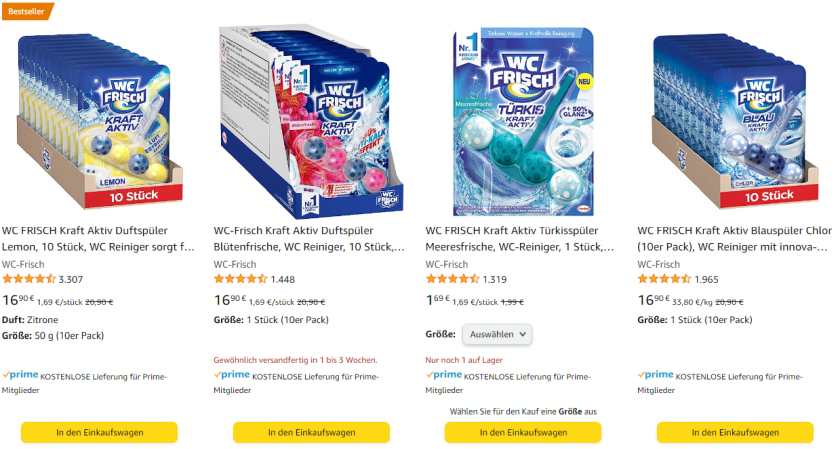This screenshot has width=840, height=449.
Task: Add Türkisspüler Meeresfrische to the Einkaufswagen
Action: [x=523, y=432]
